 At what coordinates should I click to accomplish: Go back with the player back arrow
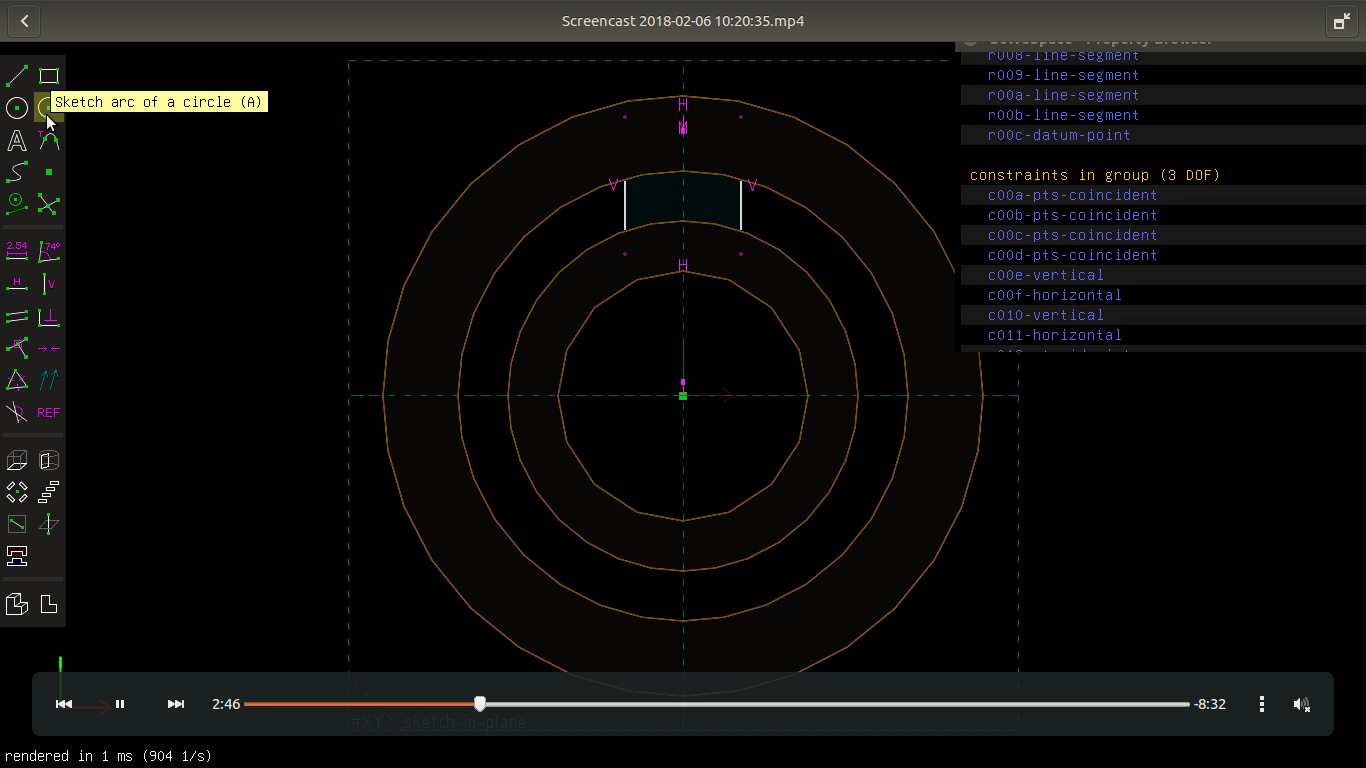24,21
